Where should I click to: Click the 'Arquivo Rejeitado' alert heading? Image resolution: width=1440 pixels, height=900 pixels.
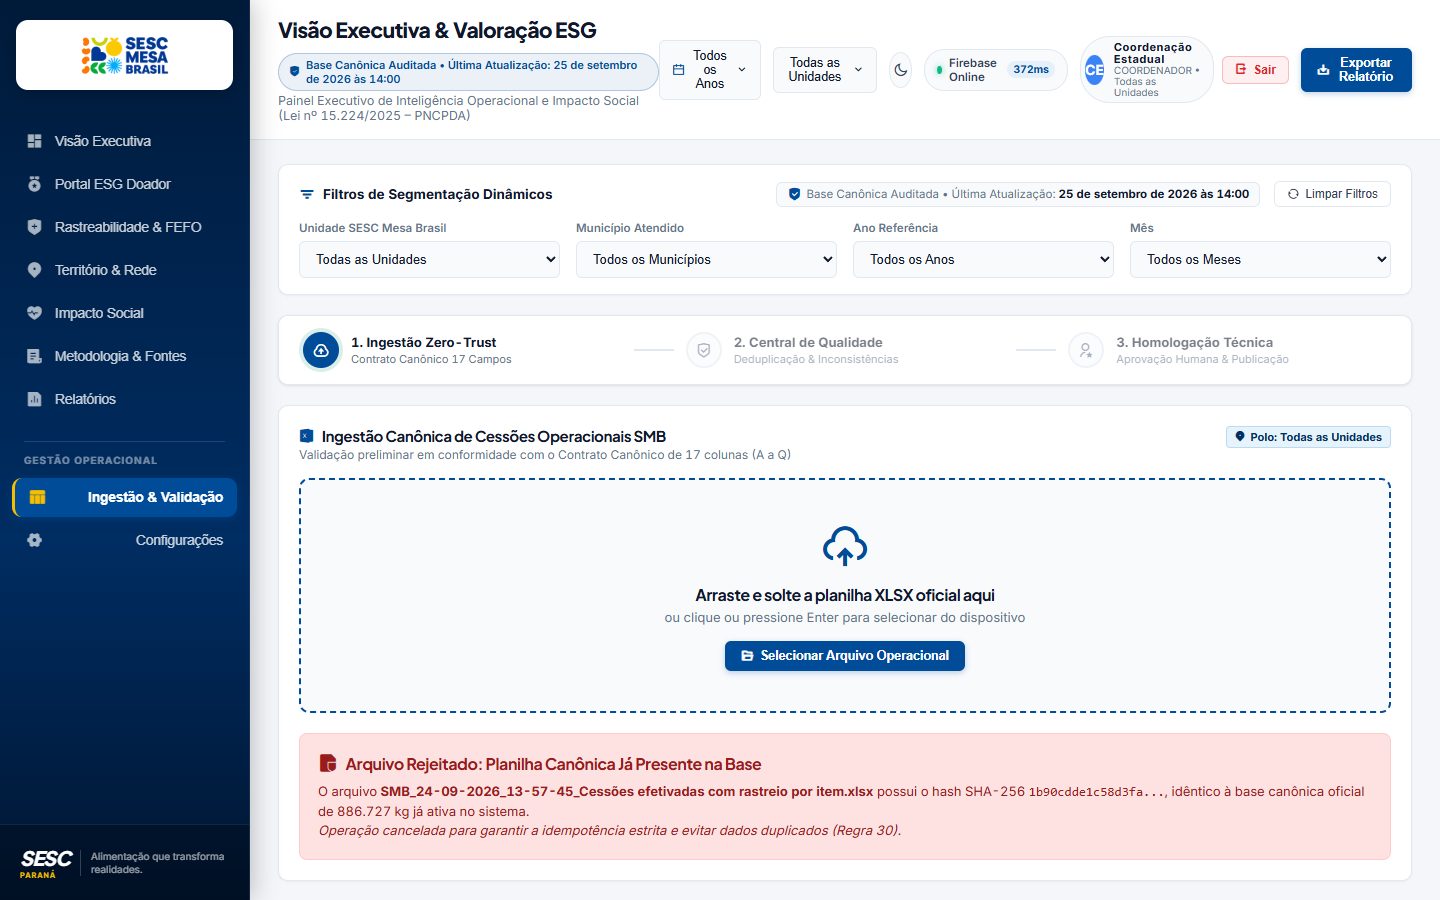[x=553, y=764]
